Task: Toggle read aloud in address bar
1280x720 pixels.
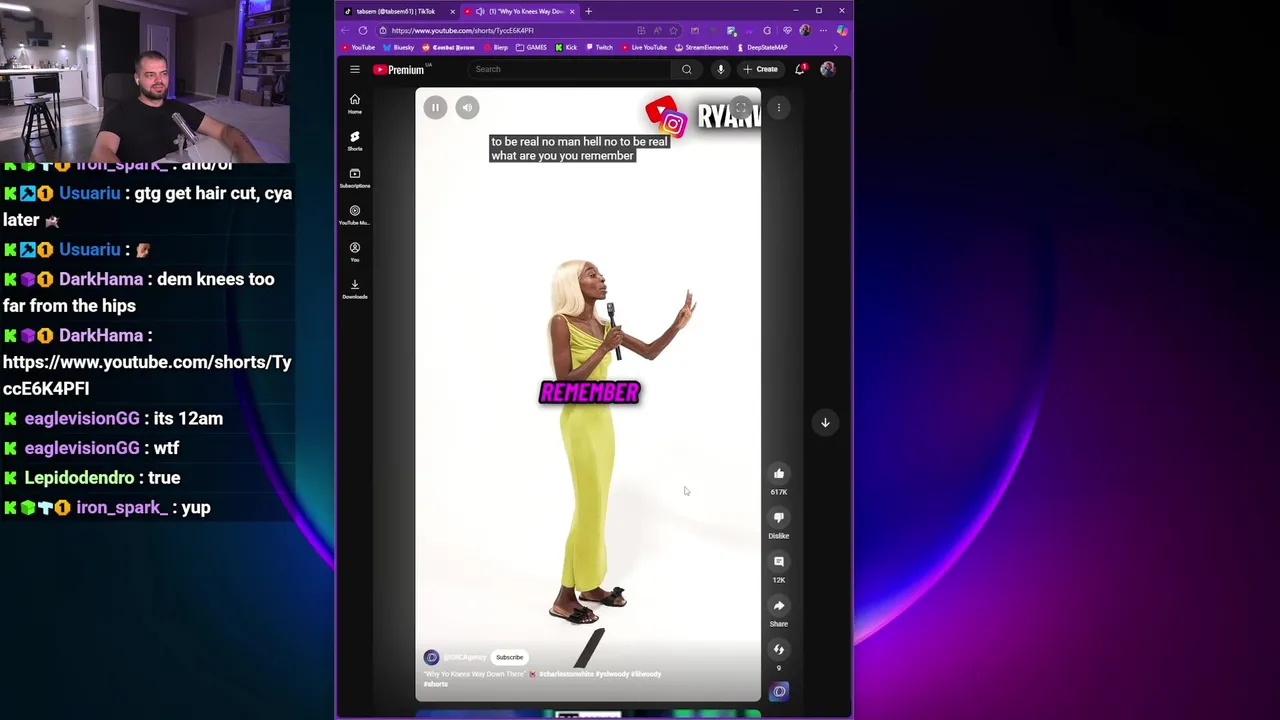Action: 657,30
